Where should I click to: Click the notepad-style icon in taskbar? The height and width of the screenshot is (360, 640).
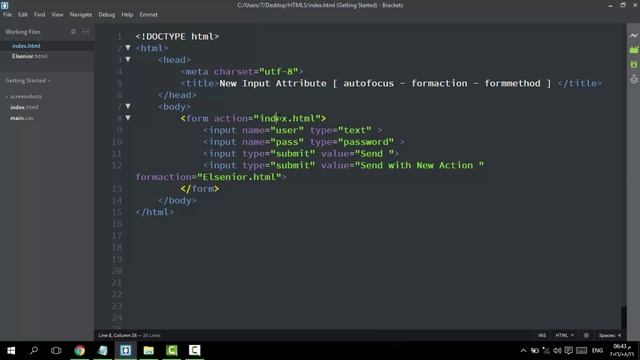(x=102, y=350)
